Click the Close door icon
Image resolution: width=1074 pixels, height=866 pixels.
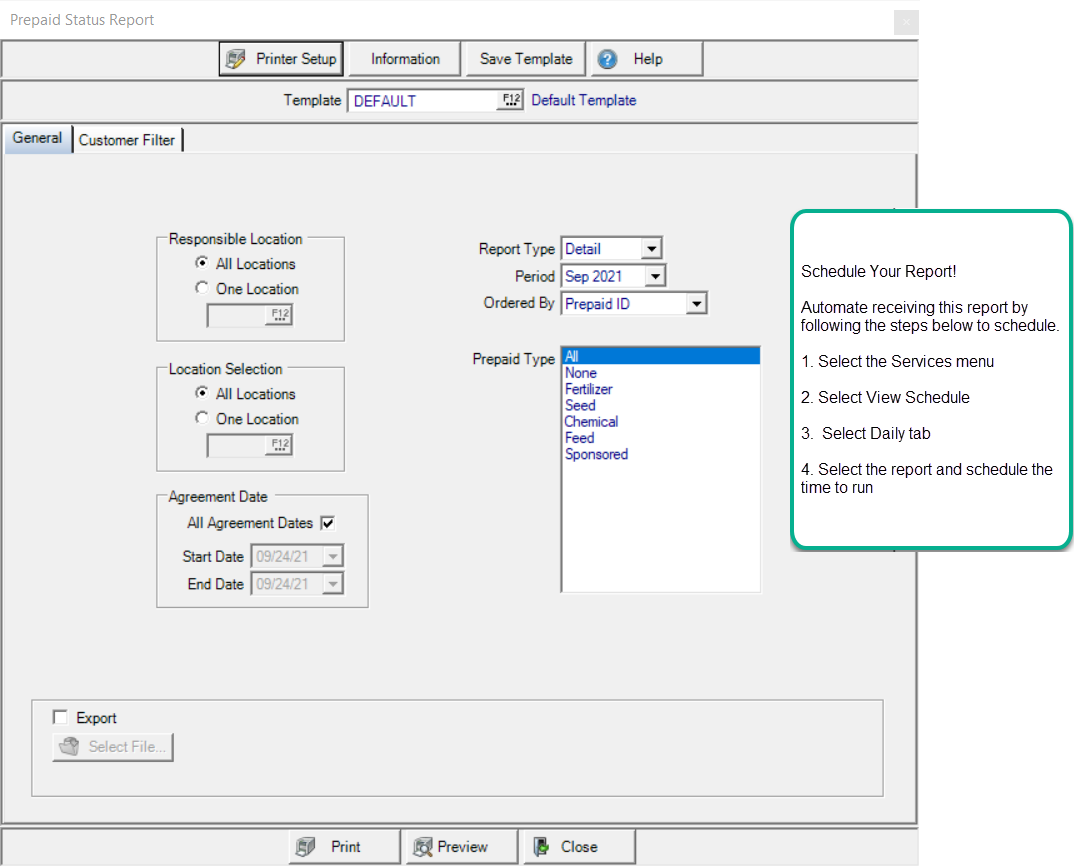tap(541, 847)
